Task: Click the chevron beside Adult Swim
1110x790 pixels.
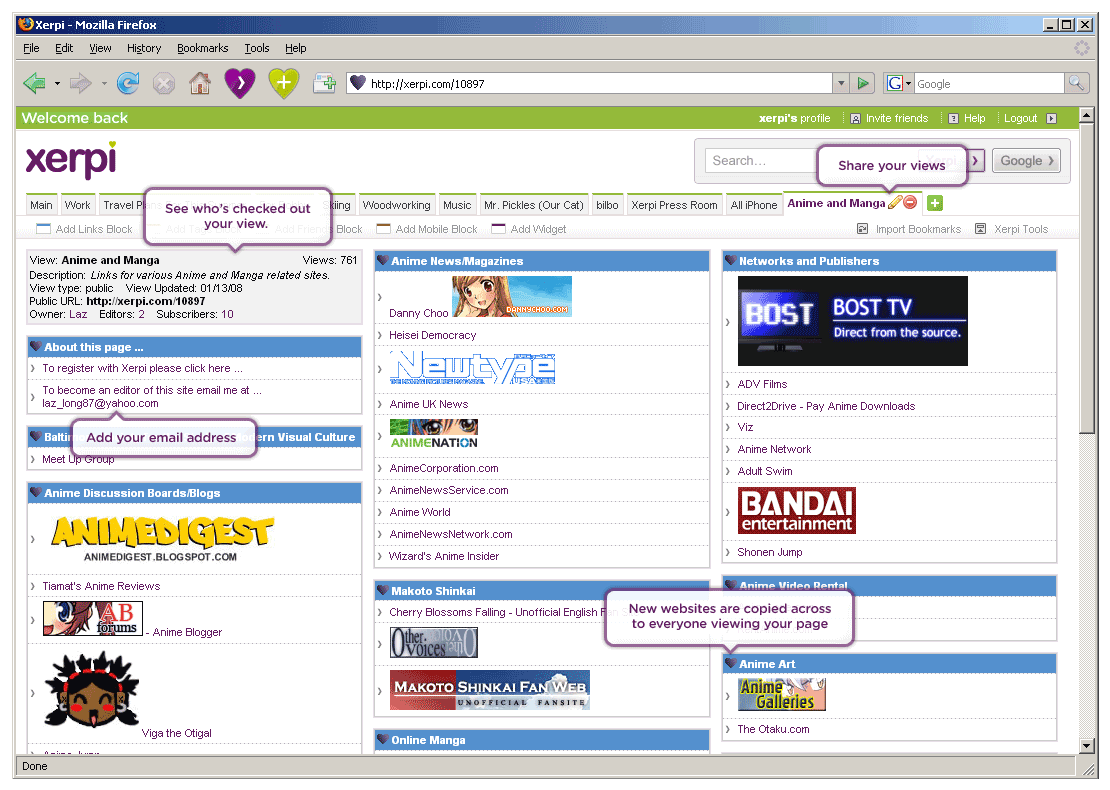Action: pos(728,471)
